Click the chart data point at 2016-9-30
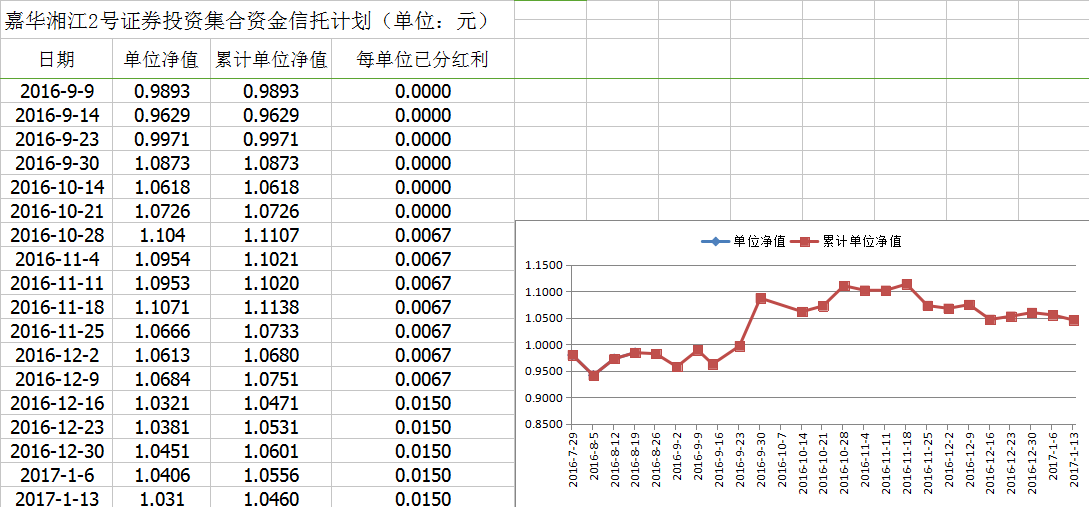 761,298
